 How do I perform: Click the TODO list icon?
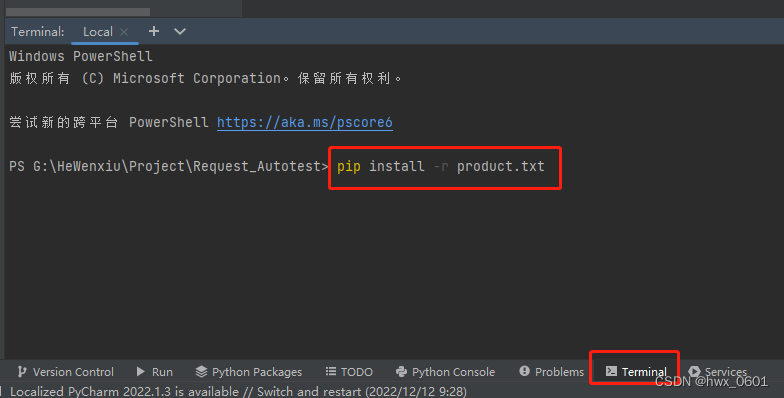[x=330, y=371]
